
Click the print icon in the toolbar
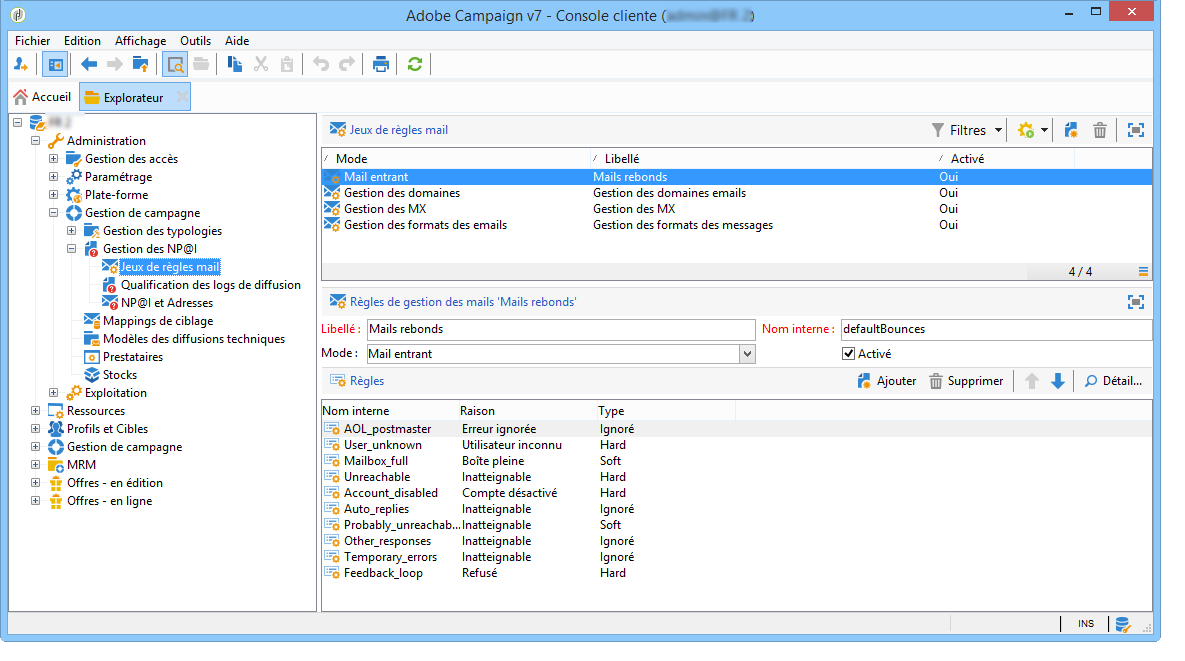pyautogui.click(x=381, y=65)
